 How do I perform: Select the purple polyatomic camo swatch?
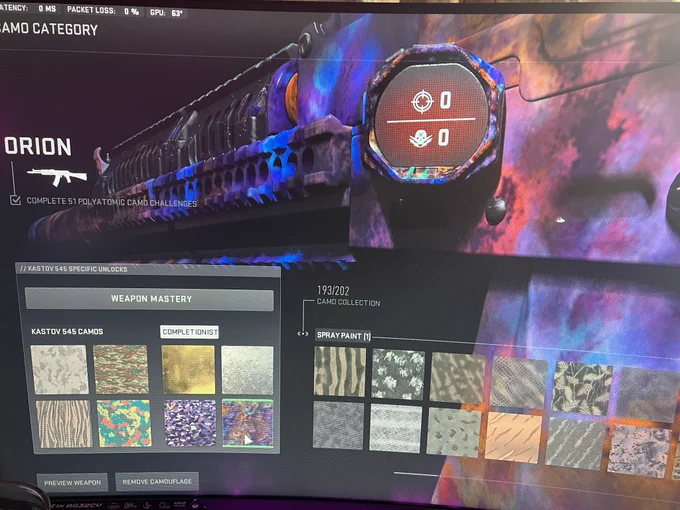click(x=190, y=423)
